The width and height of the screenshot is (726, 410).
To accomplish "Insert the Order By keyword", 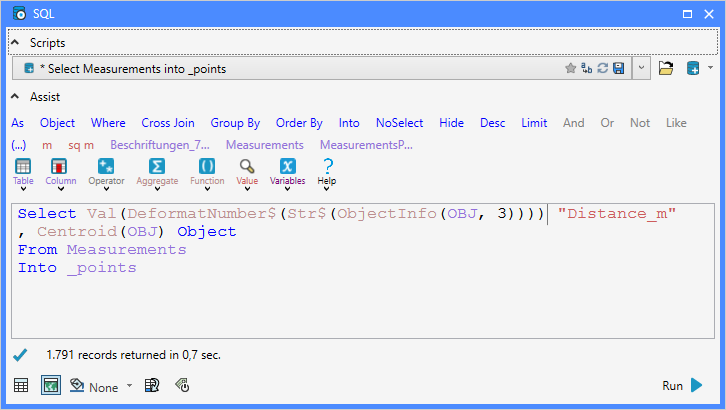I will pos(299,123).
